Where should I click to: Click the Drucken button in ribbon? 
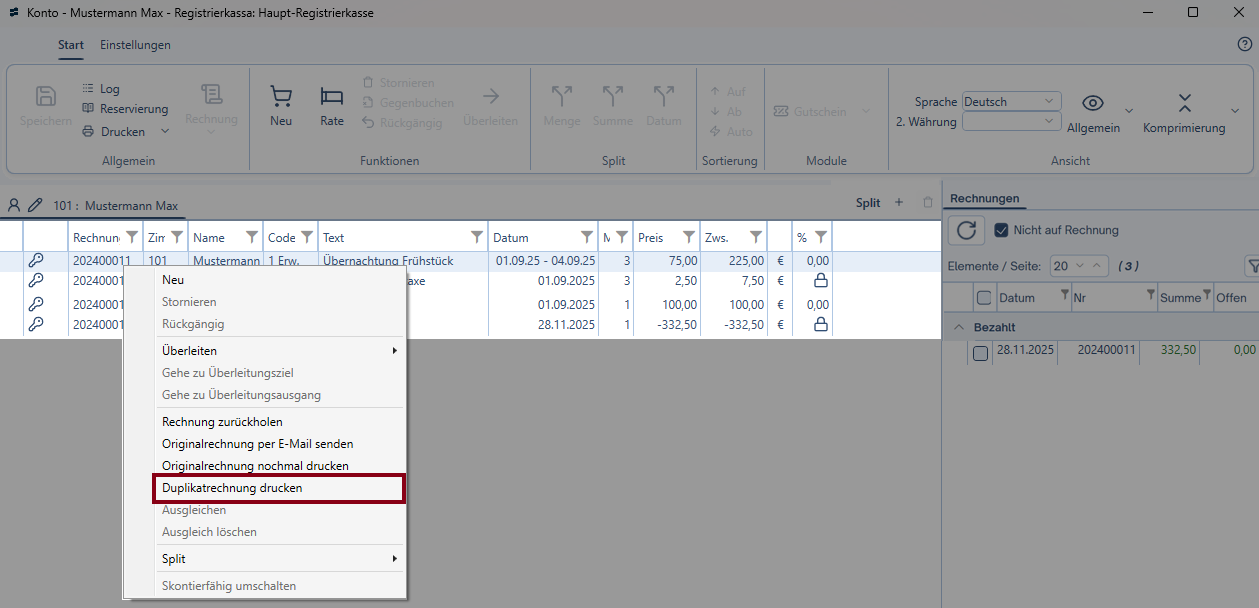click(x=122, y=131)
